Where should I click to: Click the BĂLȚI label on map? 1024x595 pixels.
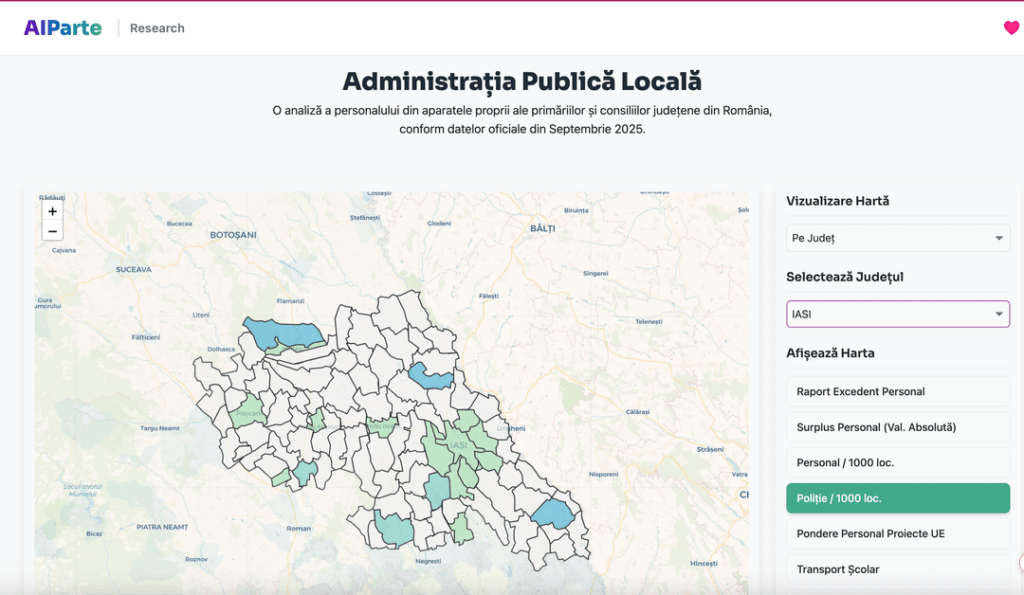click(542, 228)
